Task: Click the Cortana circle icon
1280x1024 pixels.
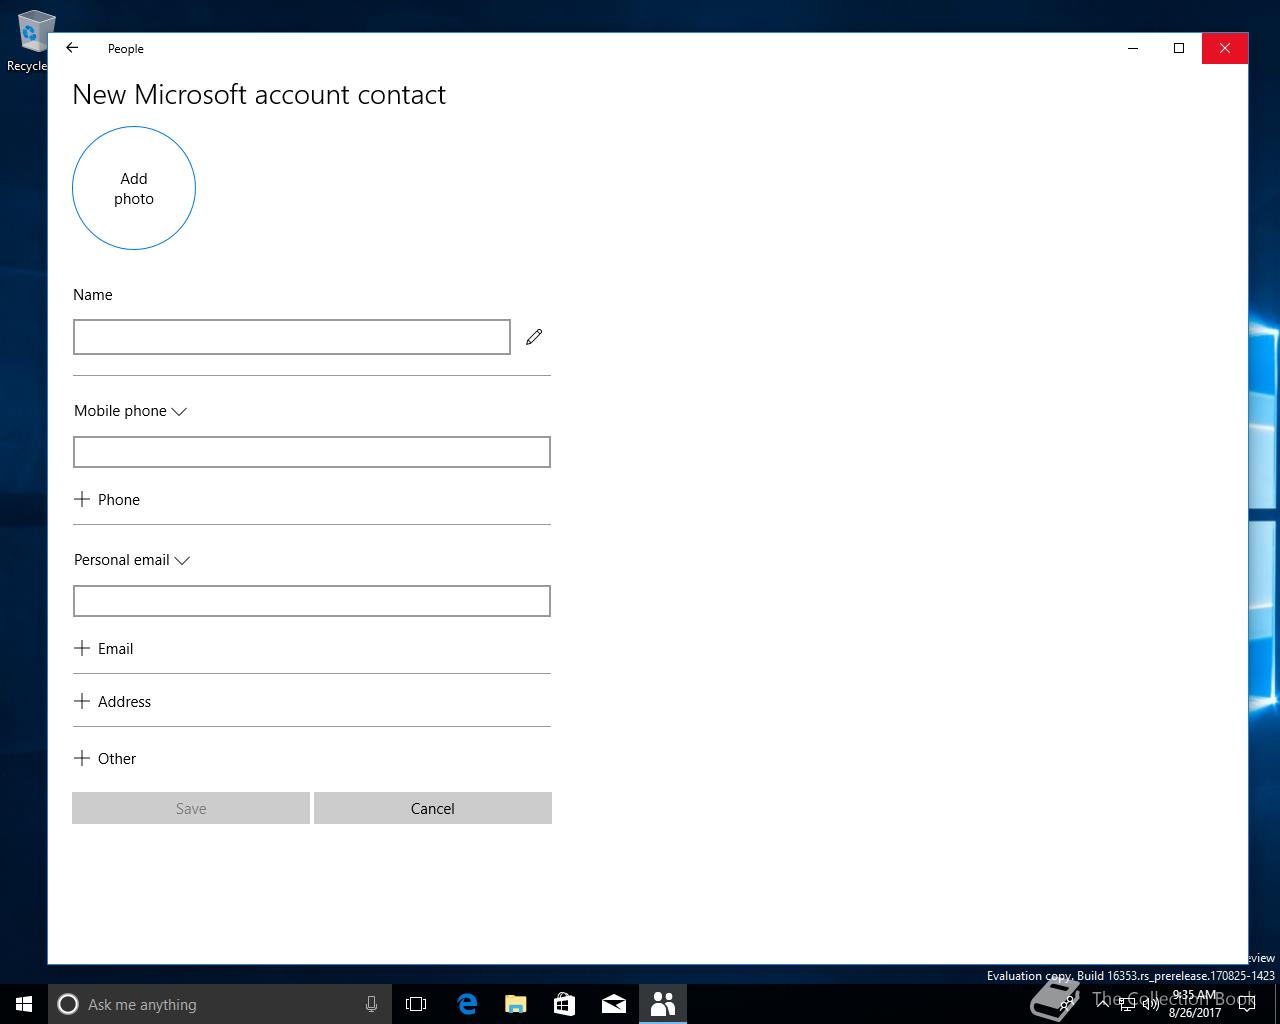Action: pyautogui.click(x=68, y=1004)
